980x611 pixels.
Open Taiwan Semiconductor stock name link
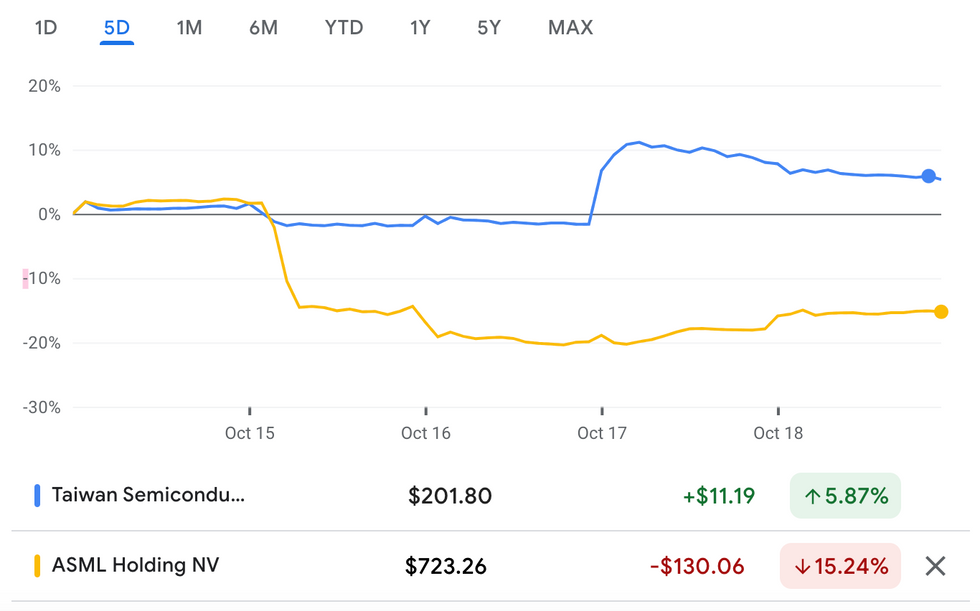click(148, 495)
